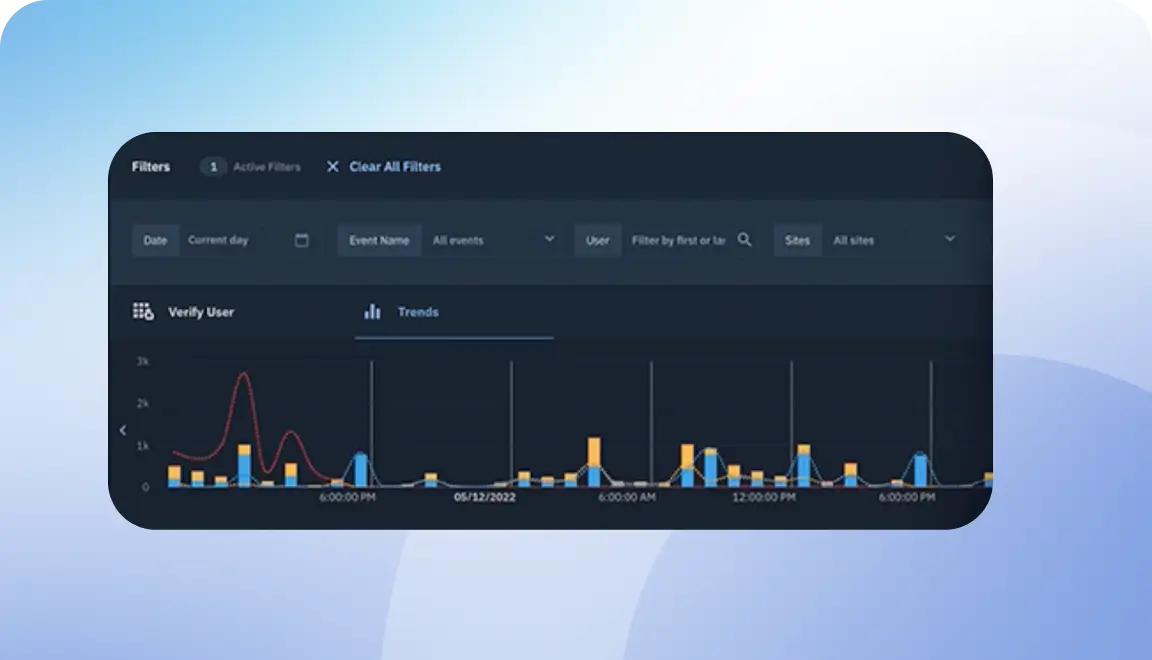Click the Current day date field
The width and height of the screenshot is (1152, 660).
click(248, 240)
